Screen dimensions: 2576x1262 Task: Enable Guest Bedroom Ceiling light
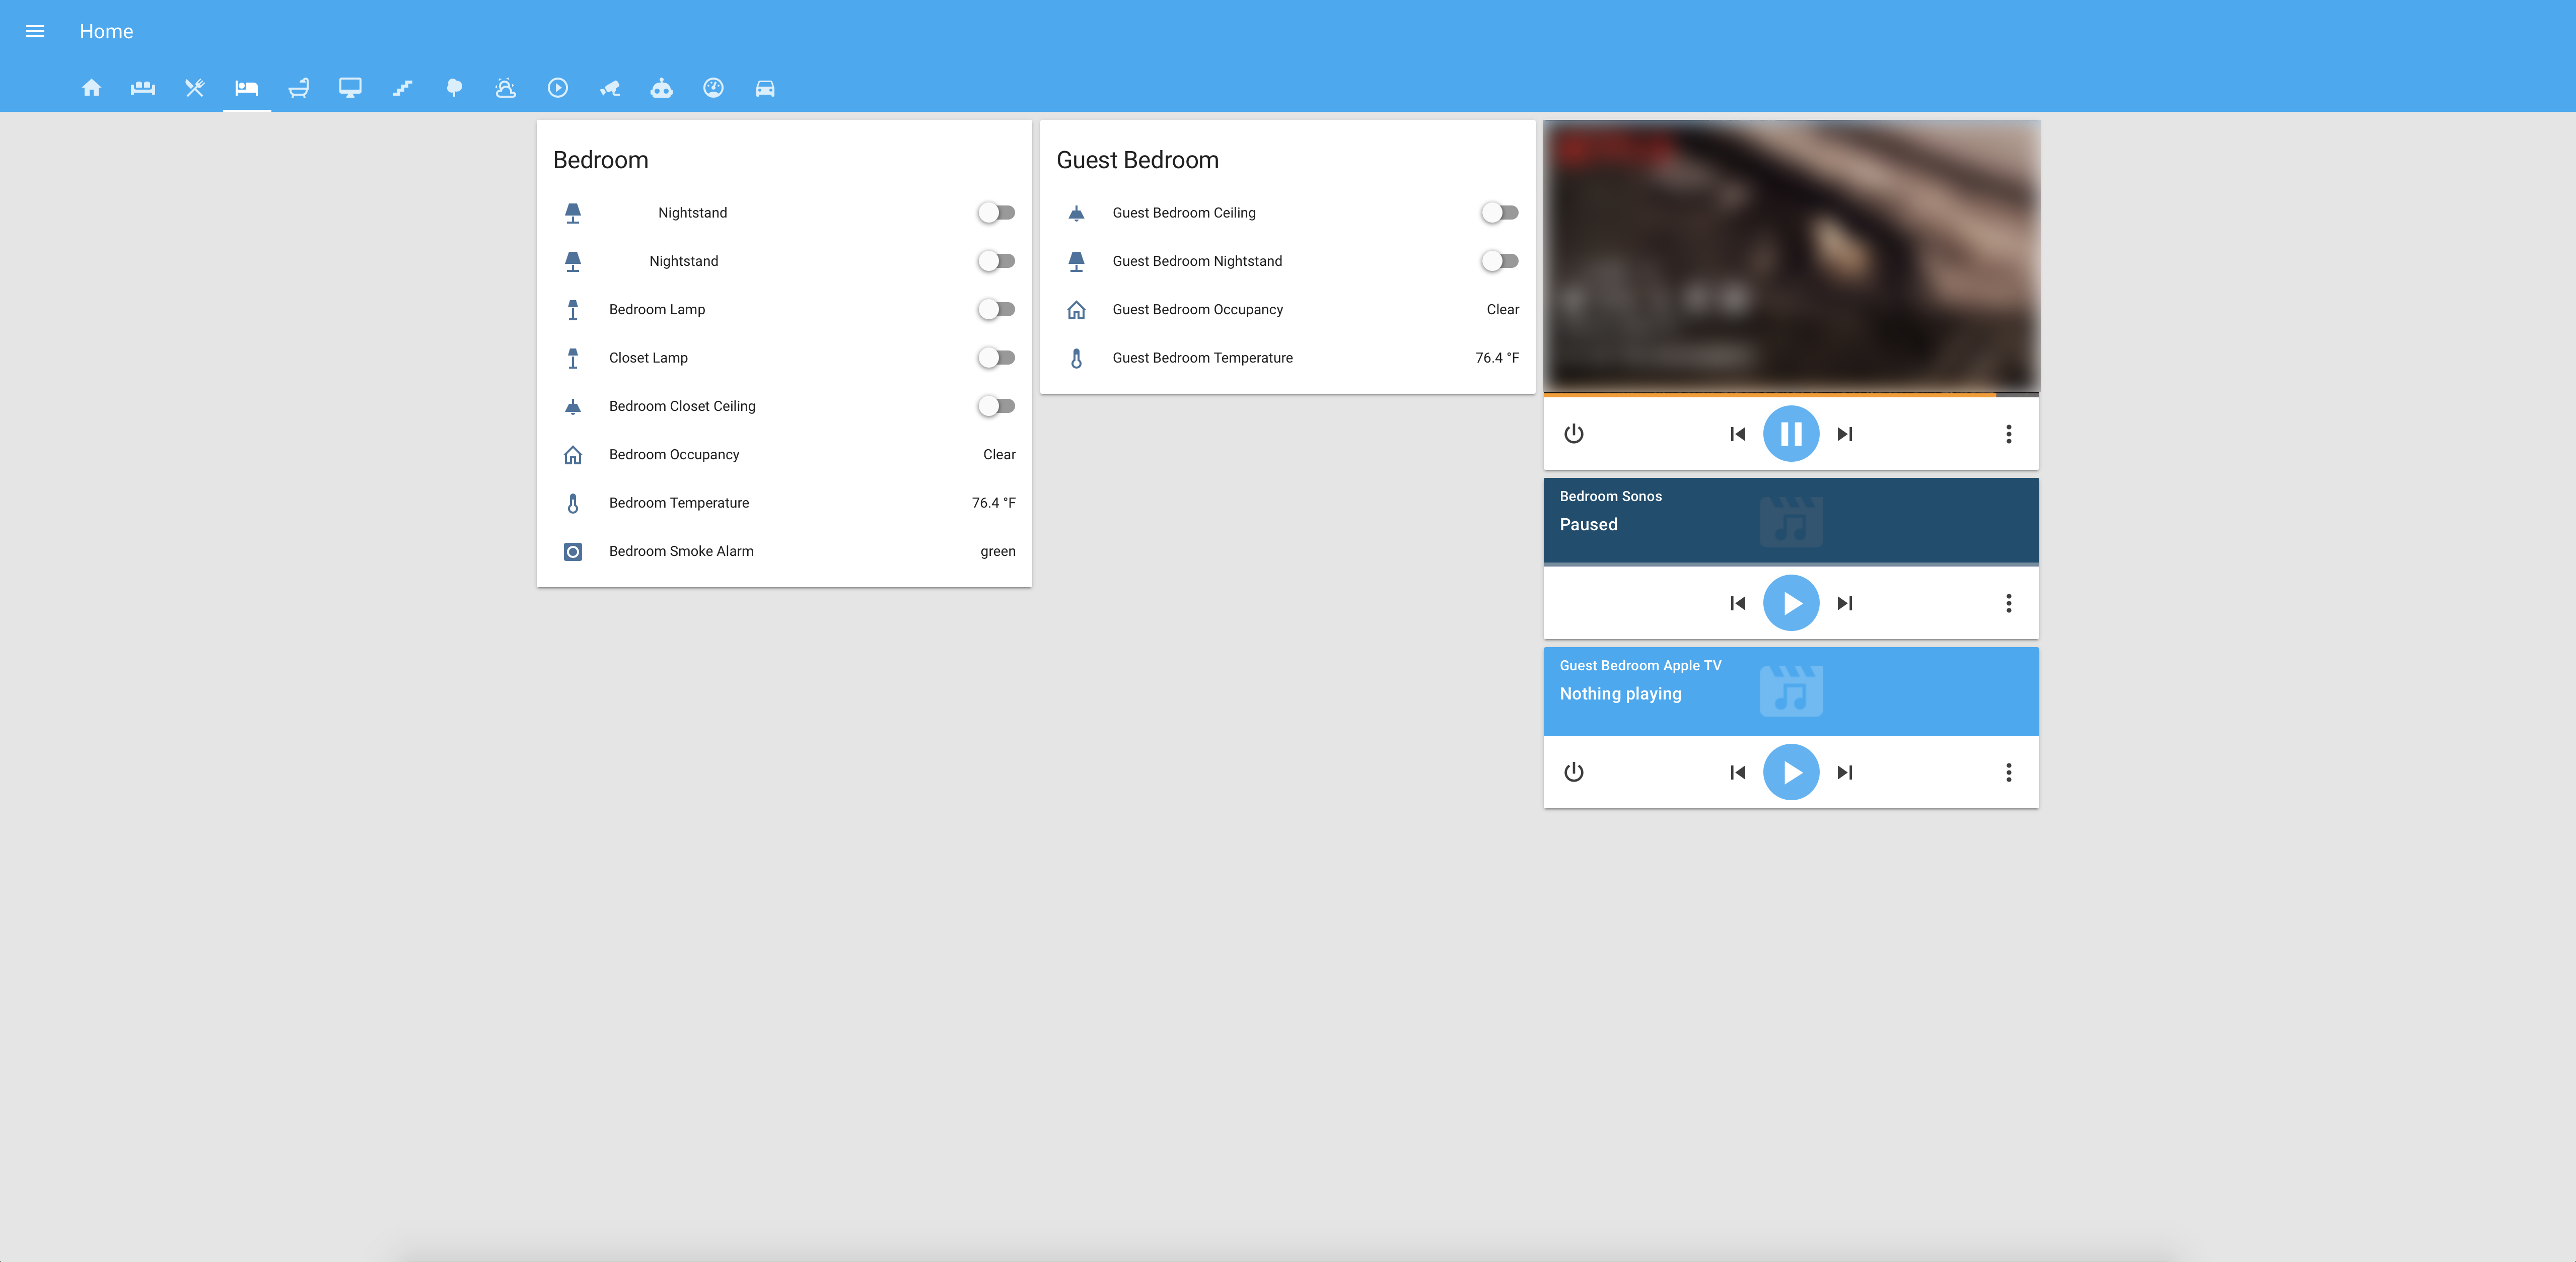click(x=1499, y=212)
